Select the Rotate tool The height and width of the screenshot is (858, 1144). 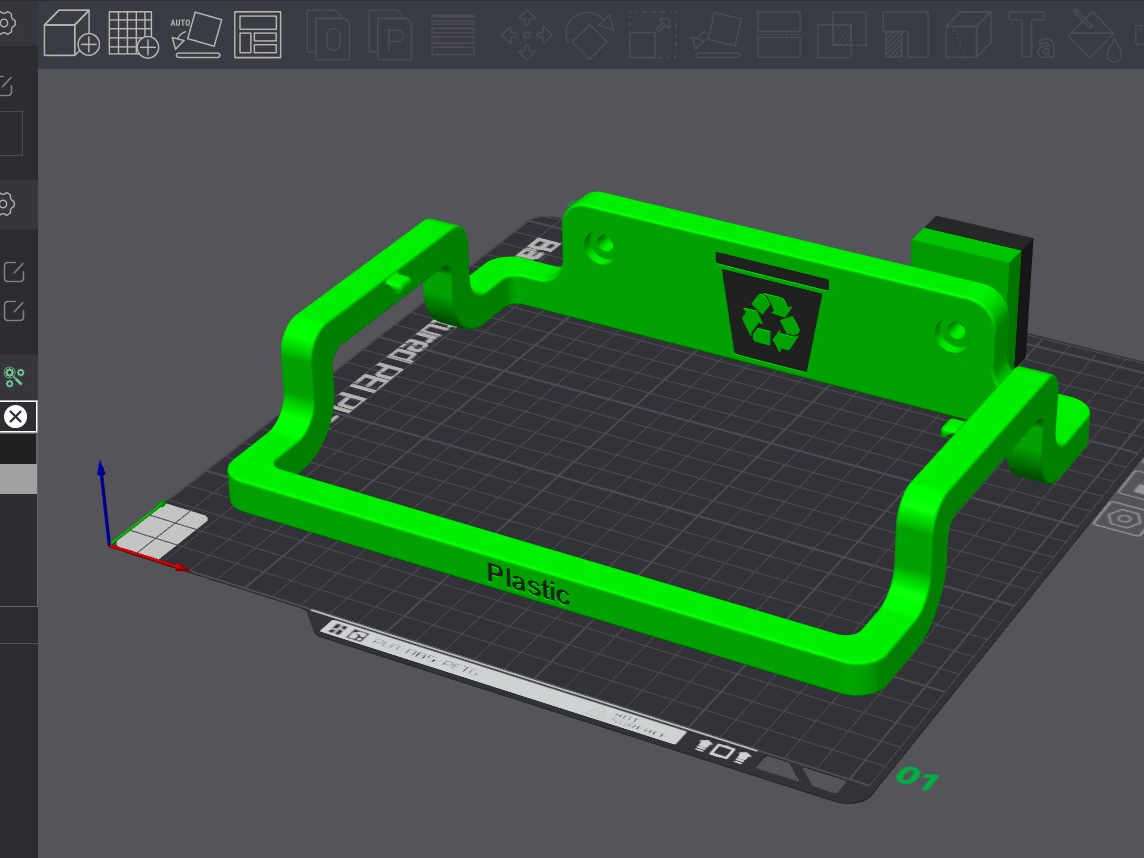[x=590, y=34]
